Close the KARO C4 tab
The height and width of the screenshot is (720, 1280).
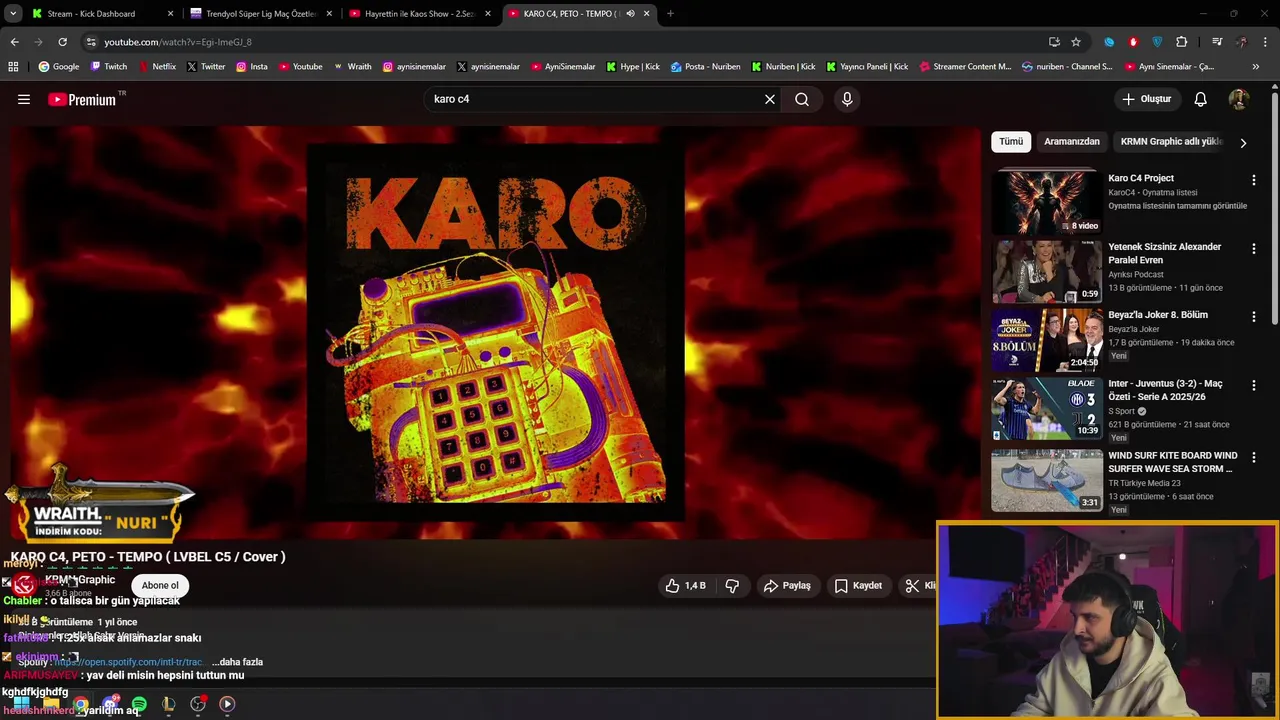[x=647, y=14]
